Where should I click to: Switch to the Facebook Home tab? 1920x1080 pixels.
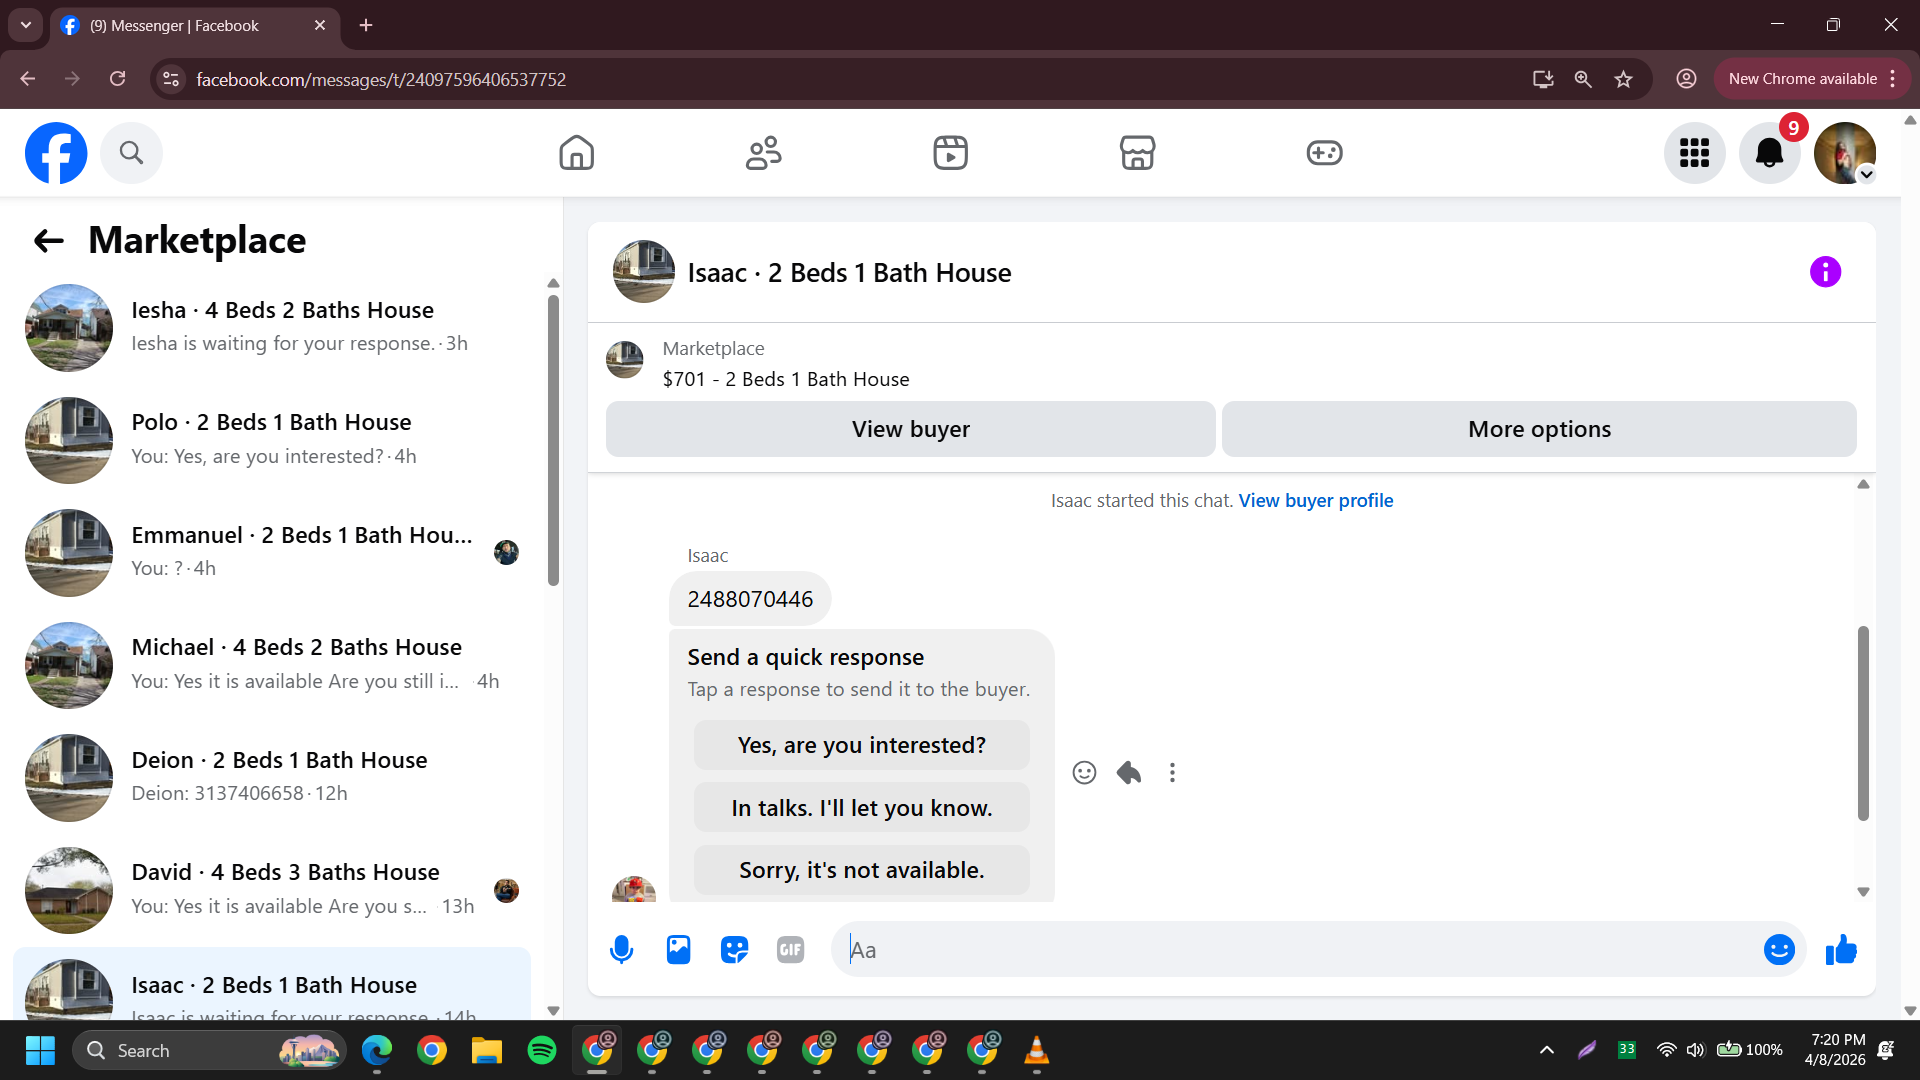click(576, 153)
